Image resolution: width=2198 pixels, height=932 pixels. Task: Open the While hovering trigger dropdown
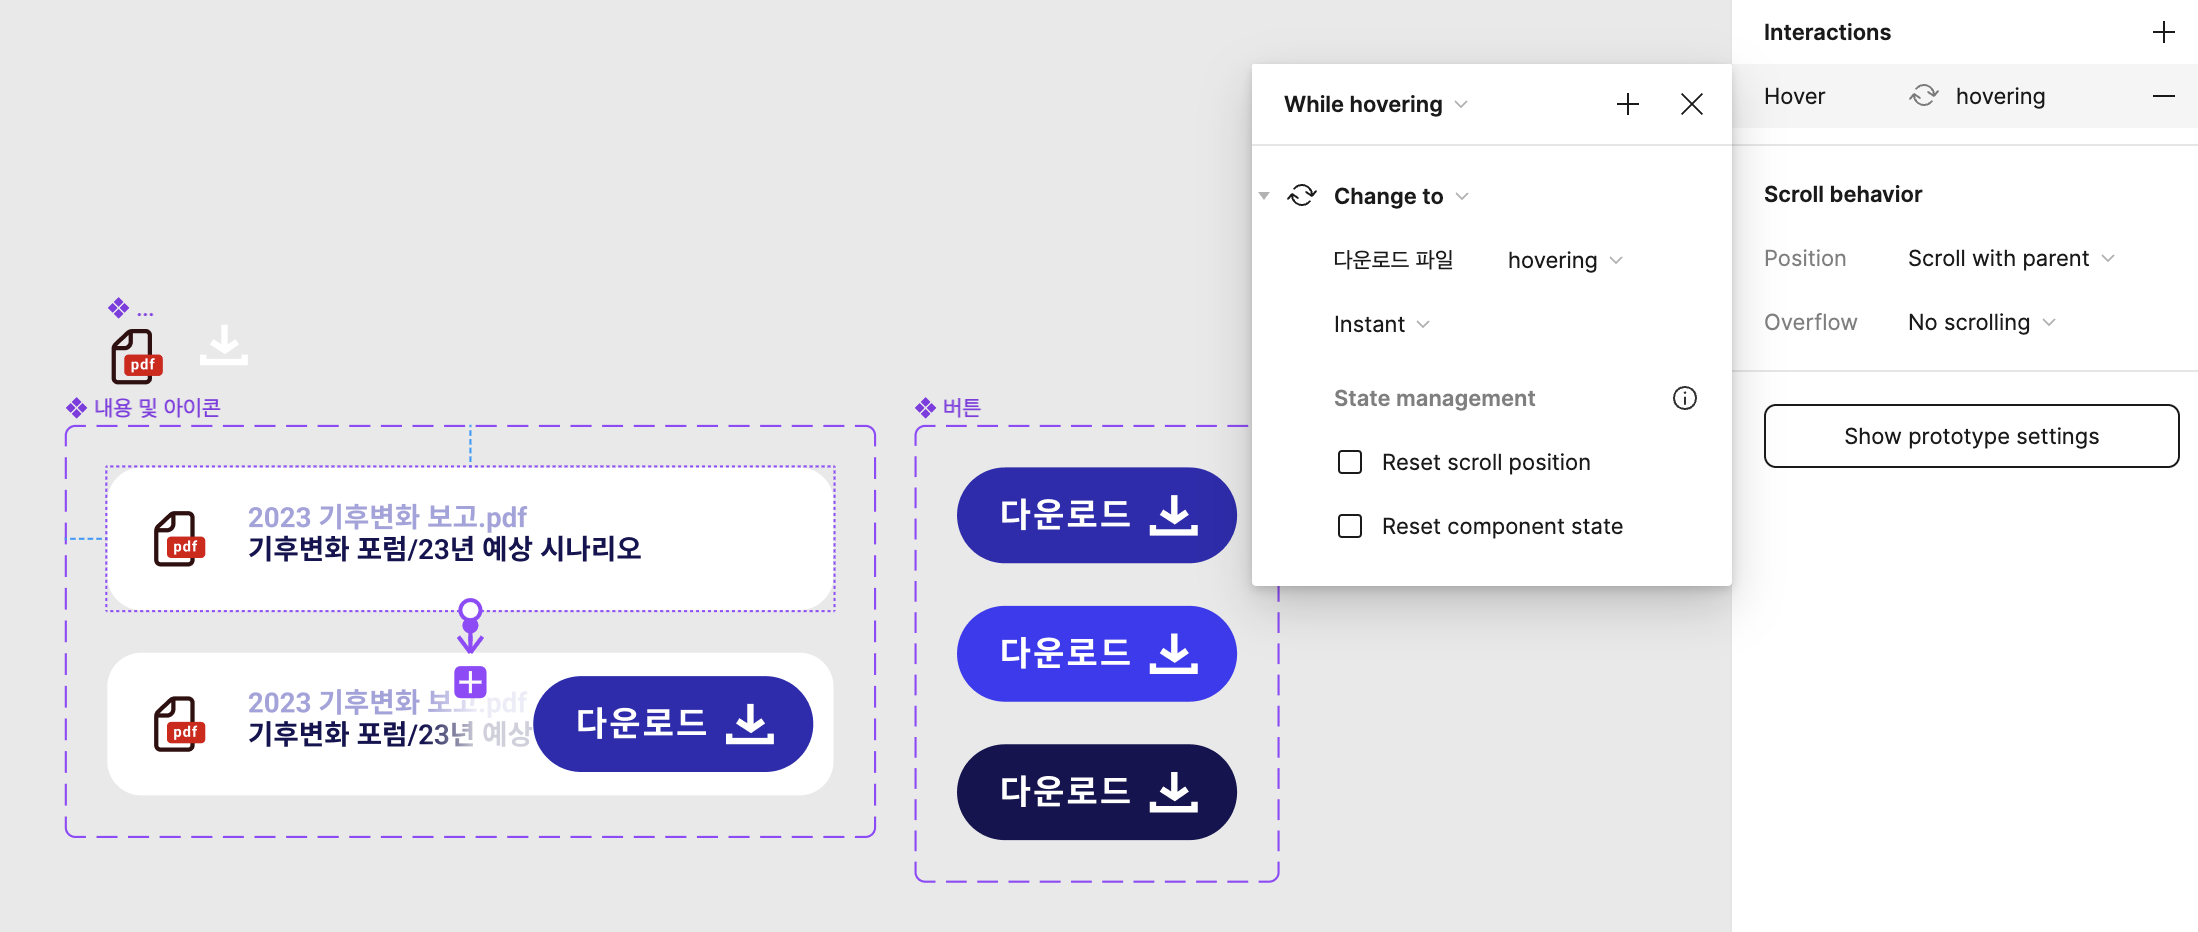point(1376,104)
